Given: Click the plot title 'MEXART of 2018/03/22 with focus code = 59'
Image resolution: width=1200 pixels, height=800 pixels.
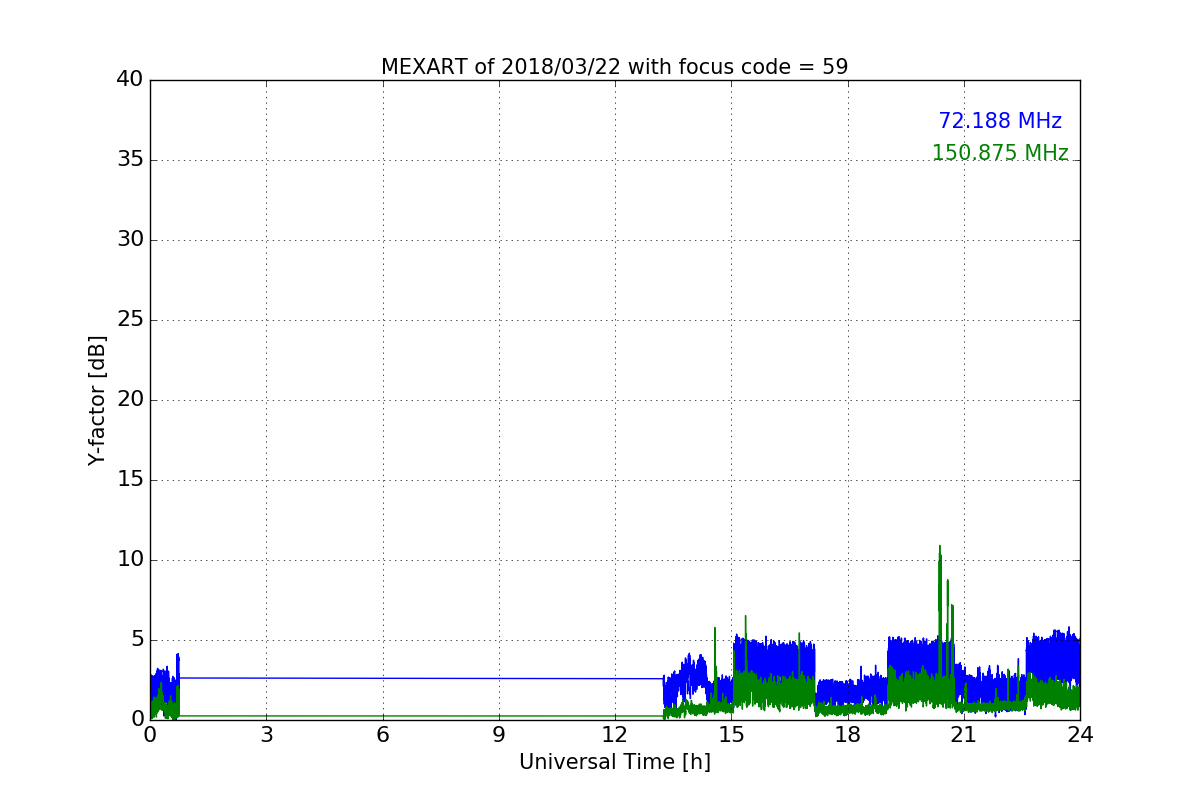Looking at the screenshot, I should pos(614,67).
